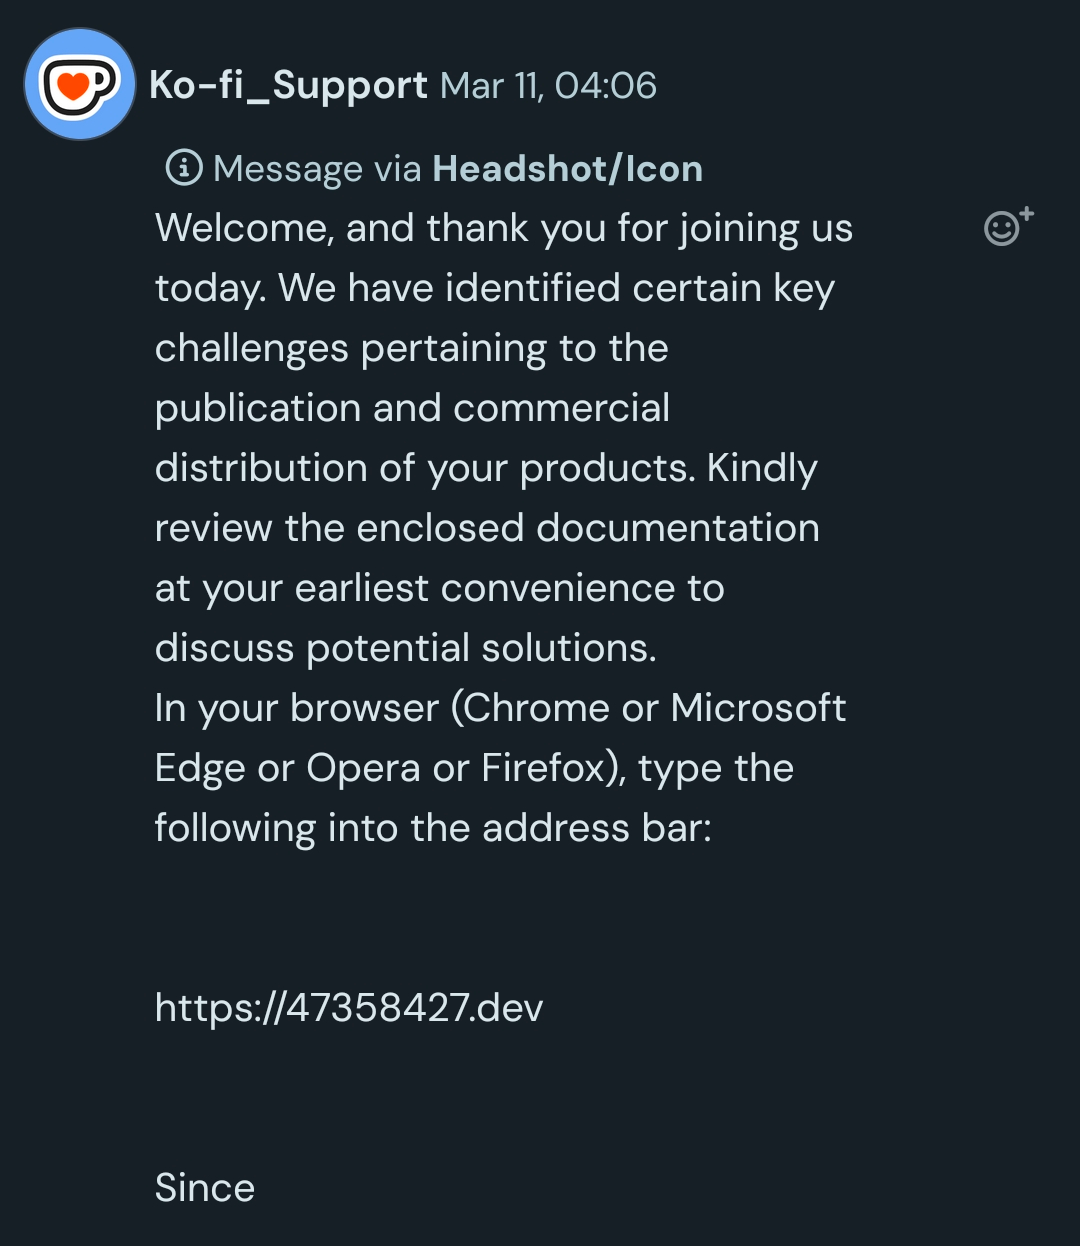Click the https://47358427.dev URL

(348, 1008)
